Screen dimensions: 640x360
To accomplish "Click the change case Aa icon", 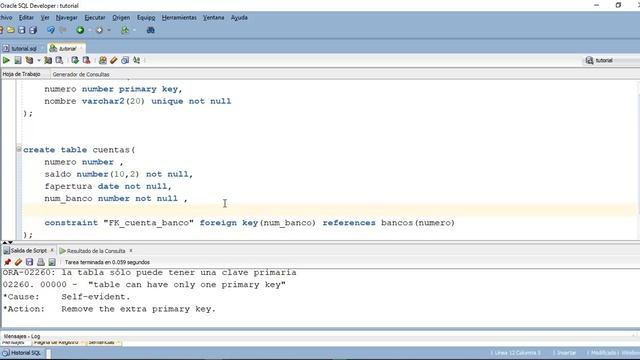I will (137, 60).
